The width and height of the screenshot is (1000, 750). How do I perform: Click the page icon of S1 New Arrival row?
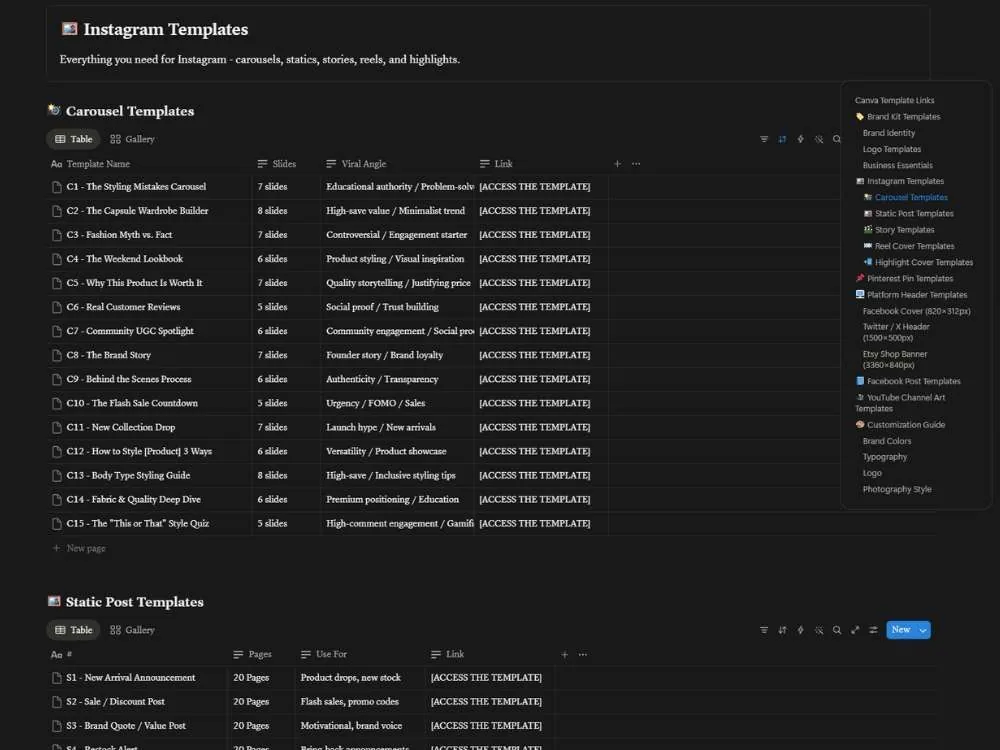(57, 678)
